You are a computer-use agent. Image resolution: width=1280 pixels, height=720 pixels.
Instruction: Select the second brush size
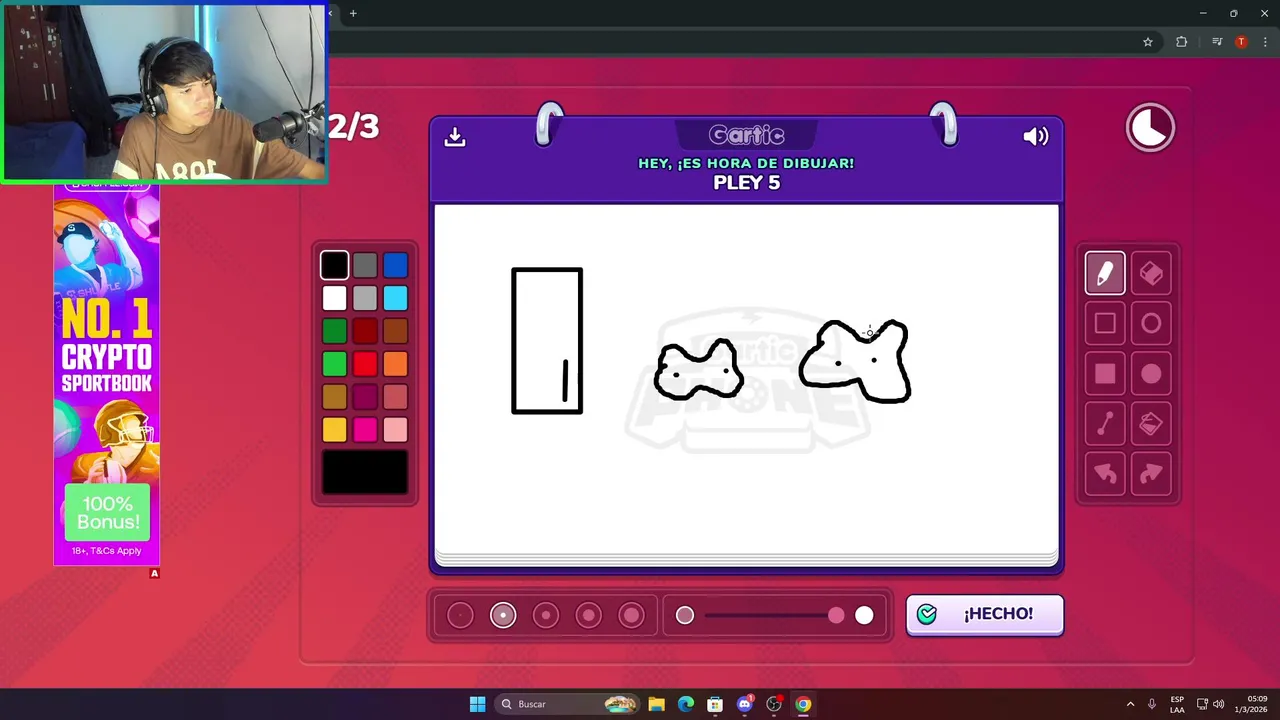503,615
